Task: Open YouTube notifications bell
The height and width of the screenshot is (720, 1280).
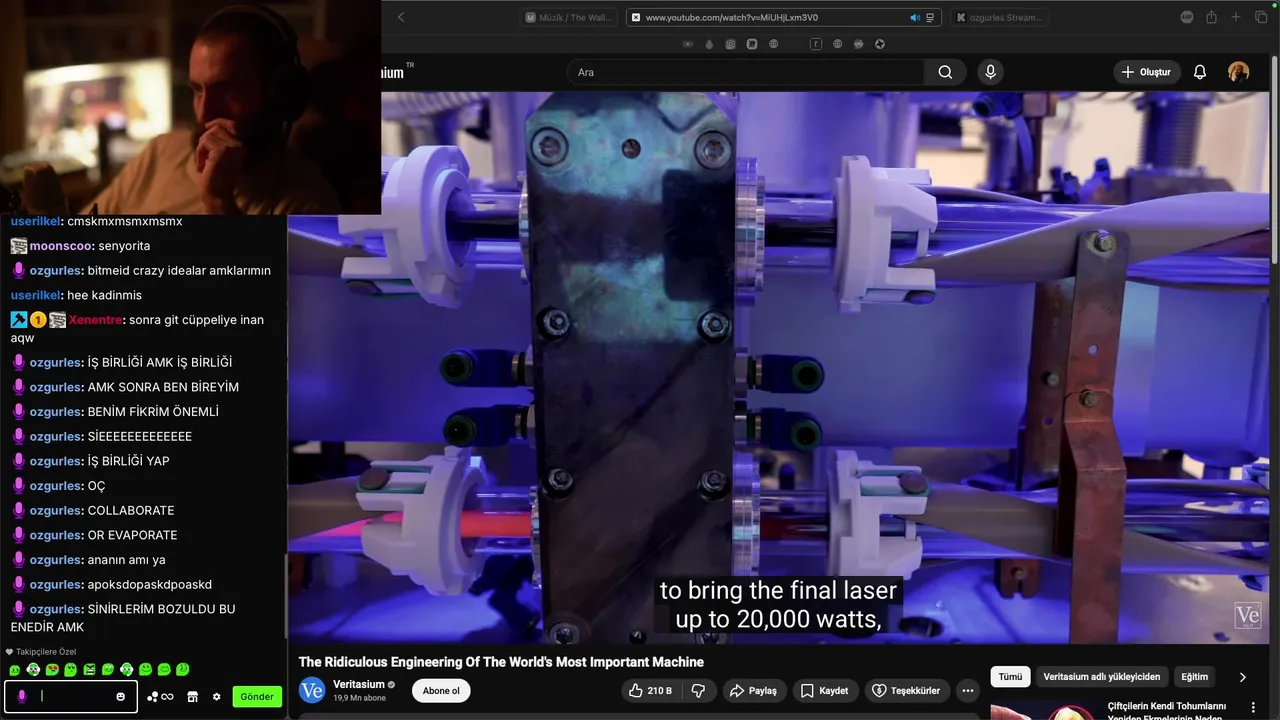Action: point(1200,72)
